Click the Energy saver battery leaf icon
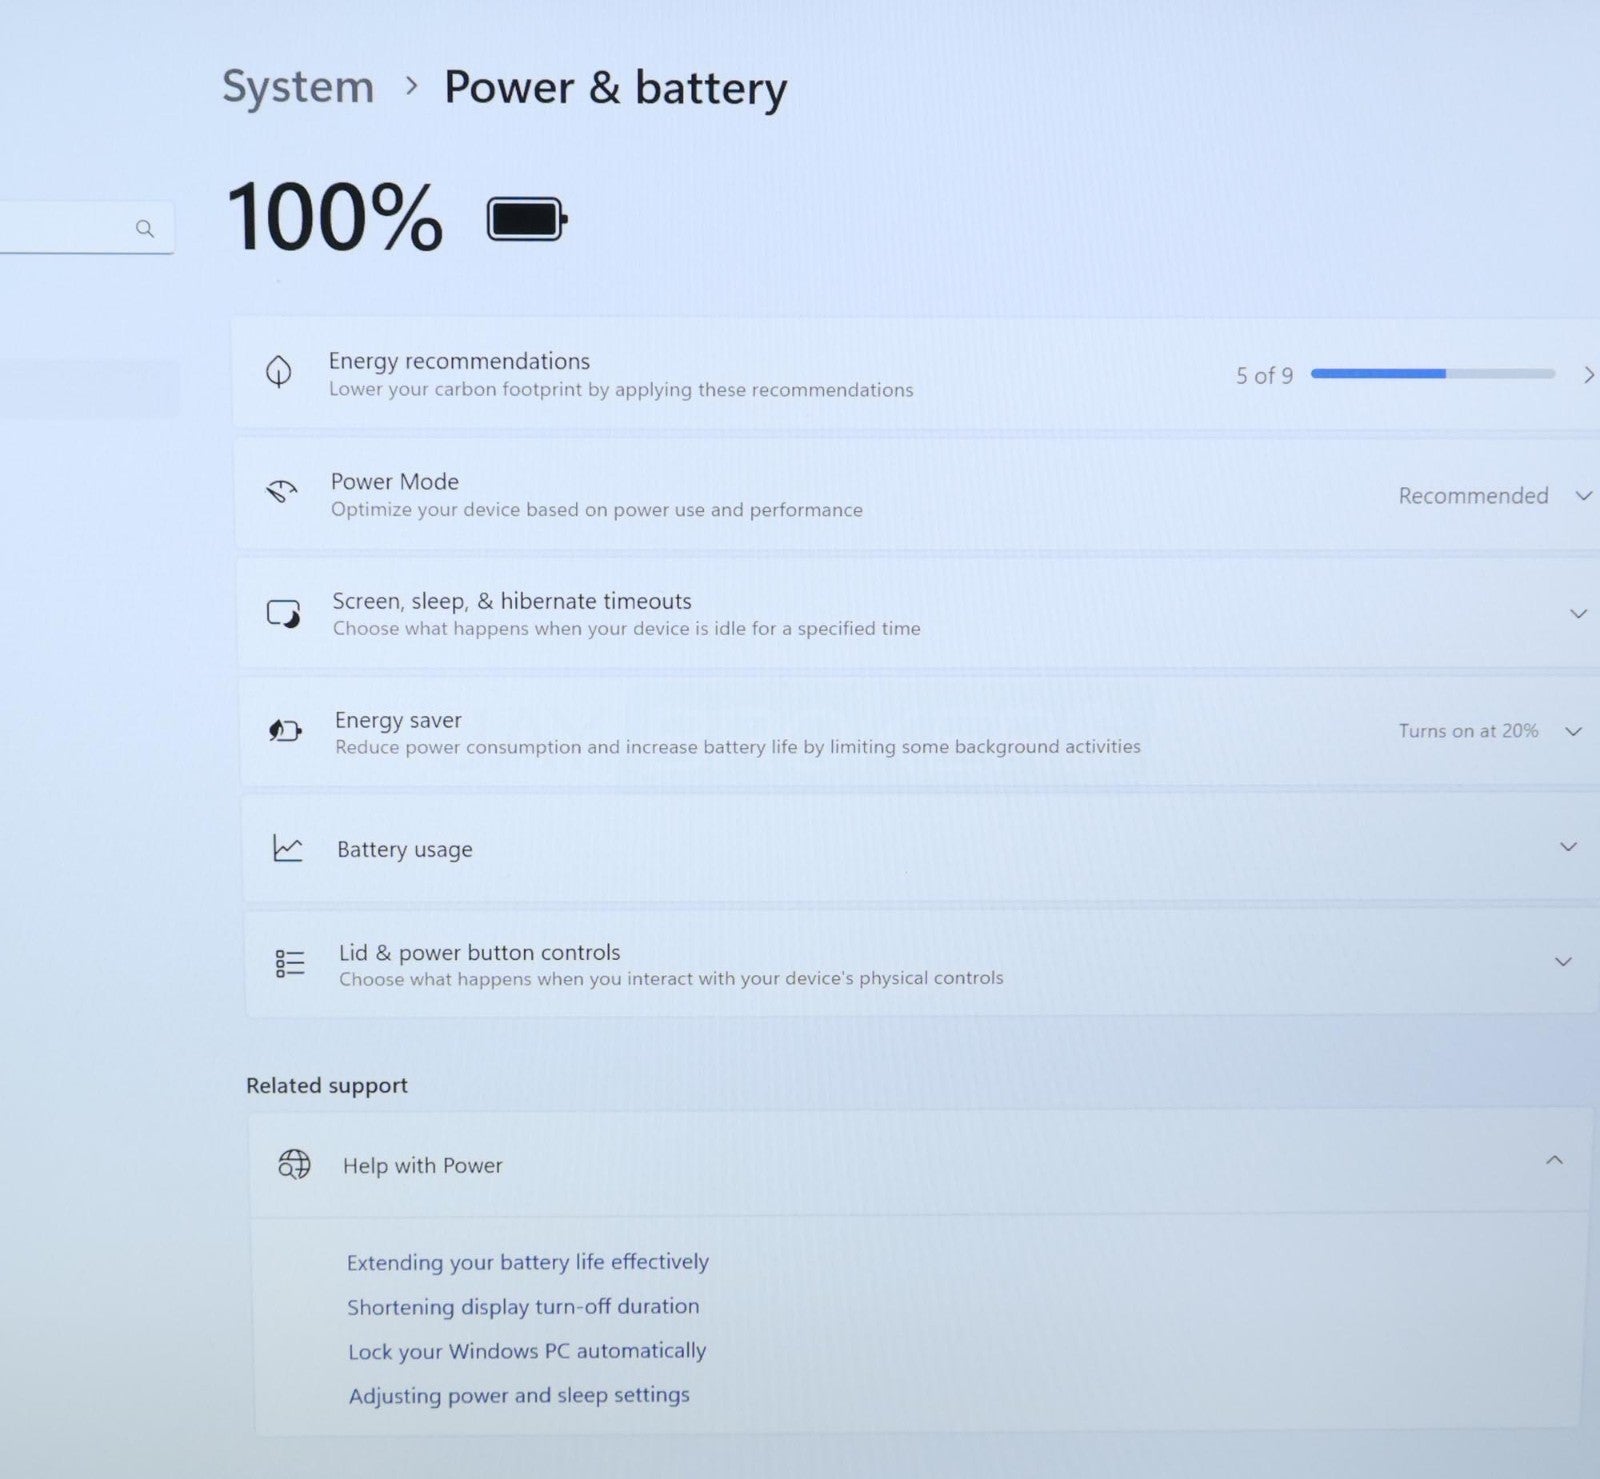This screenshot has height=1479, width=1600. pyautogui.click(x=285, y=731)
